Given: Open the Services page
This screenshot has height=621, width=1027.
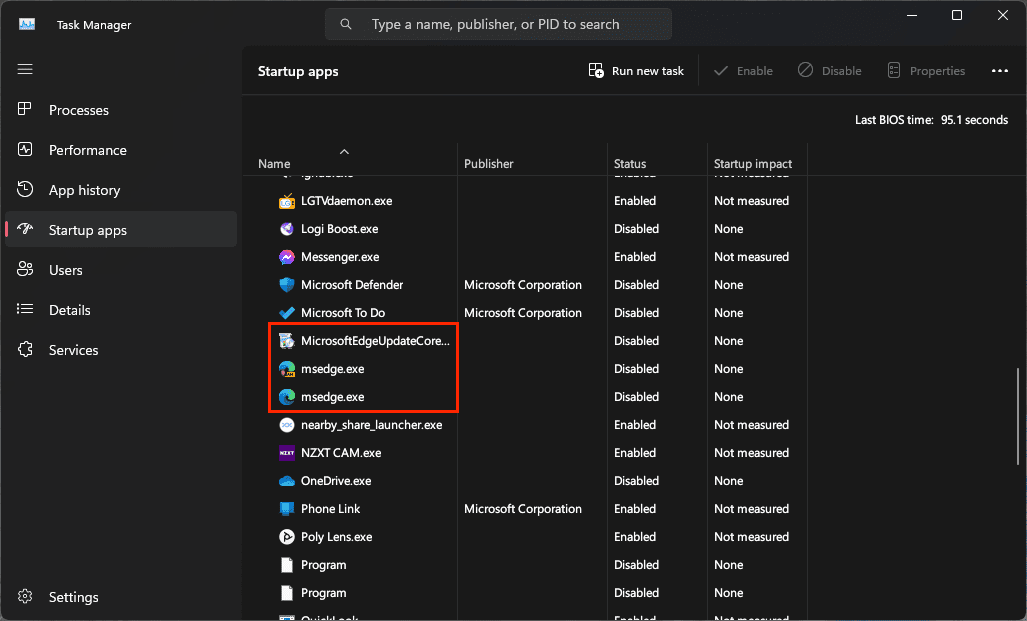Looking at the screenshot, I should point(121,350).
